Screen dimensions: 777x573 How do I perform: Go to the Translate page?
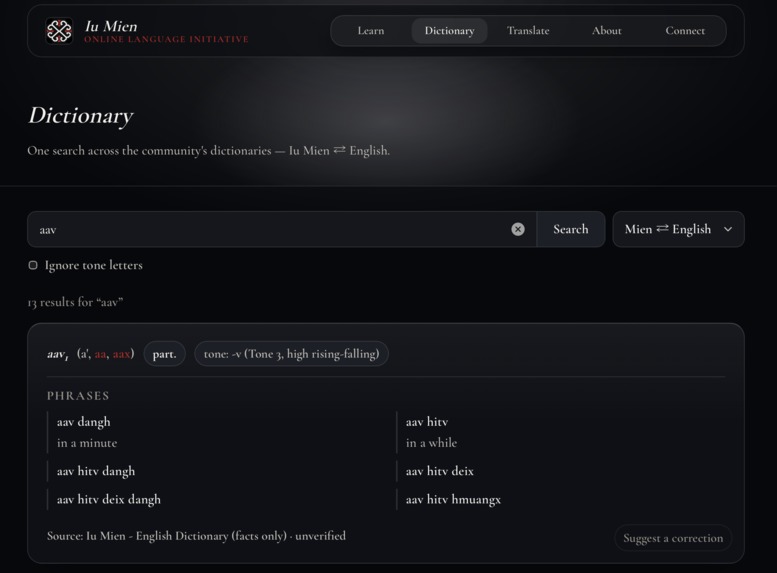[x=528, y=31]
